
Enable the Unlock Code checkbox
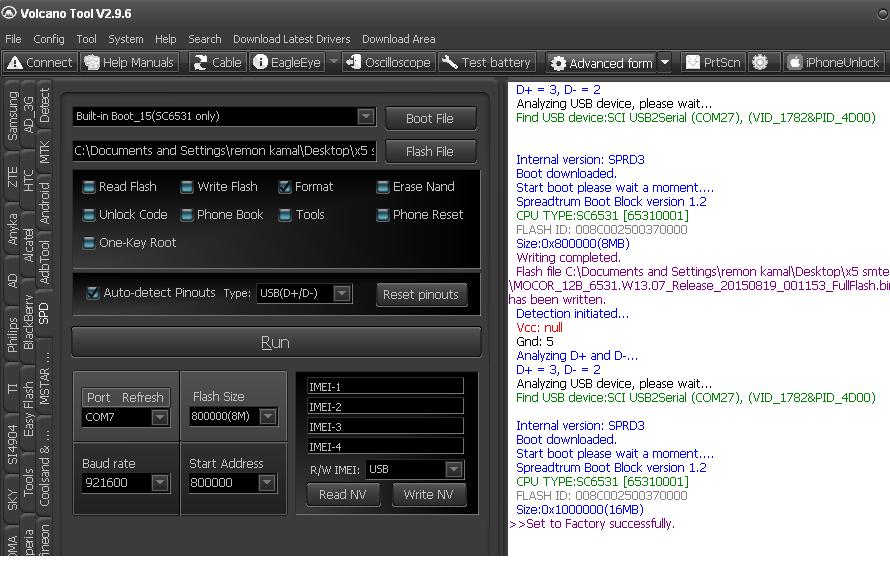pyautogui.click(x=89, y=214)
